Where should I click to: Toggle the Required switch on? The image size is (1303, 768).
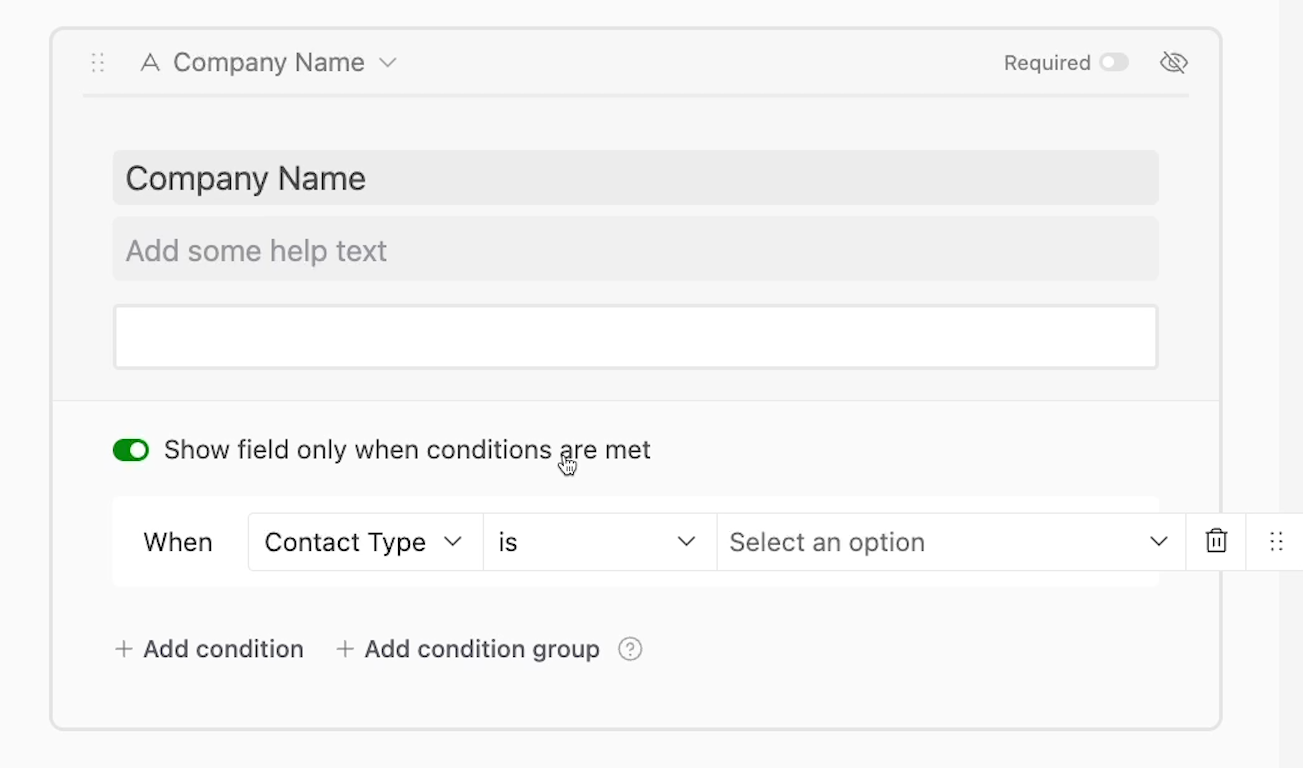[x=1114, y=63]
